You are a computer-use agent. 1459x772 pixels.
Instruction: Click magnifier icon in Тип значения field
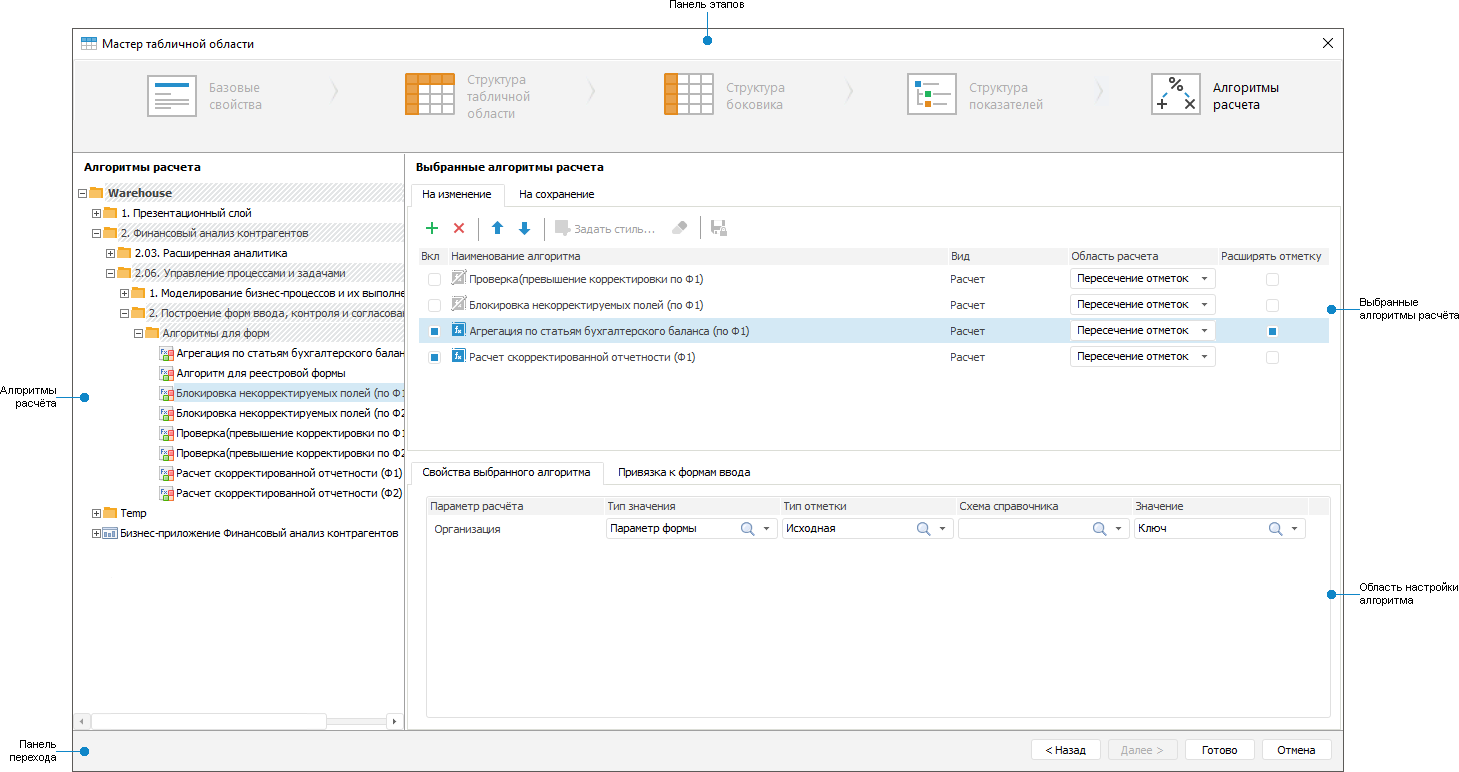(747, 529)
